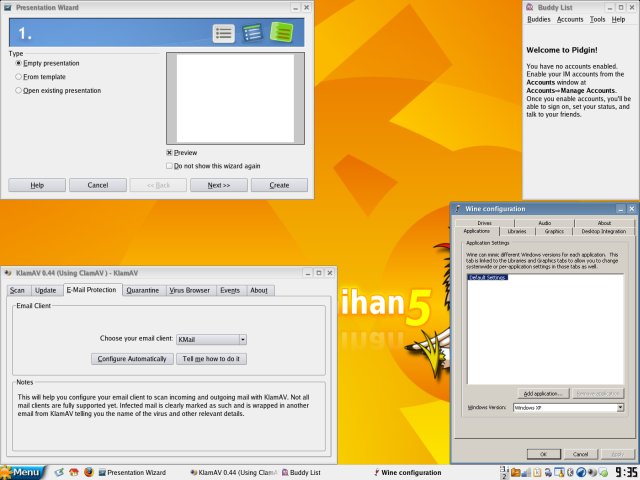Click the orange folder tray icon
The height and width of the screenshot is (480, 640).
pyautogui.click(x=516, y=472)
